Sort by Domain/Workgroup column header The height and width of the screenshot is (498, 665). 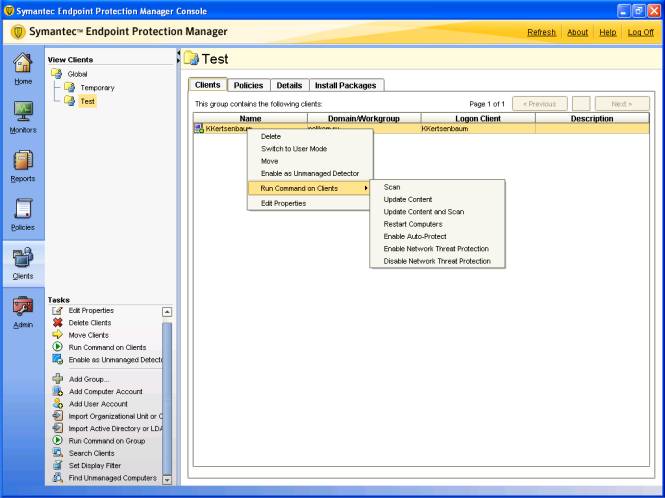click(x=363, y=118)
